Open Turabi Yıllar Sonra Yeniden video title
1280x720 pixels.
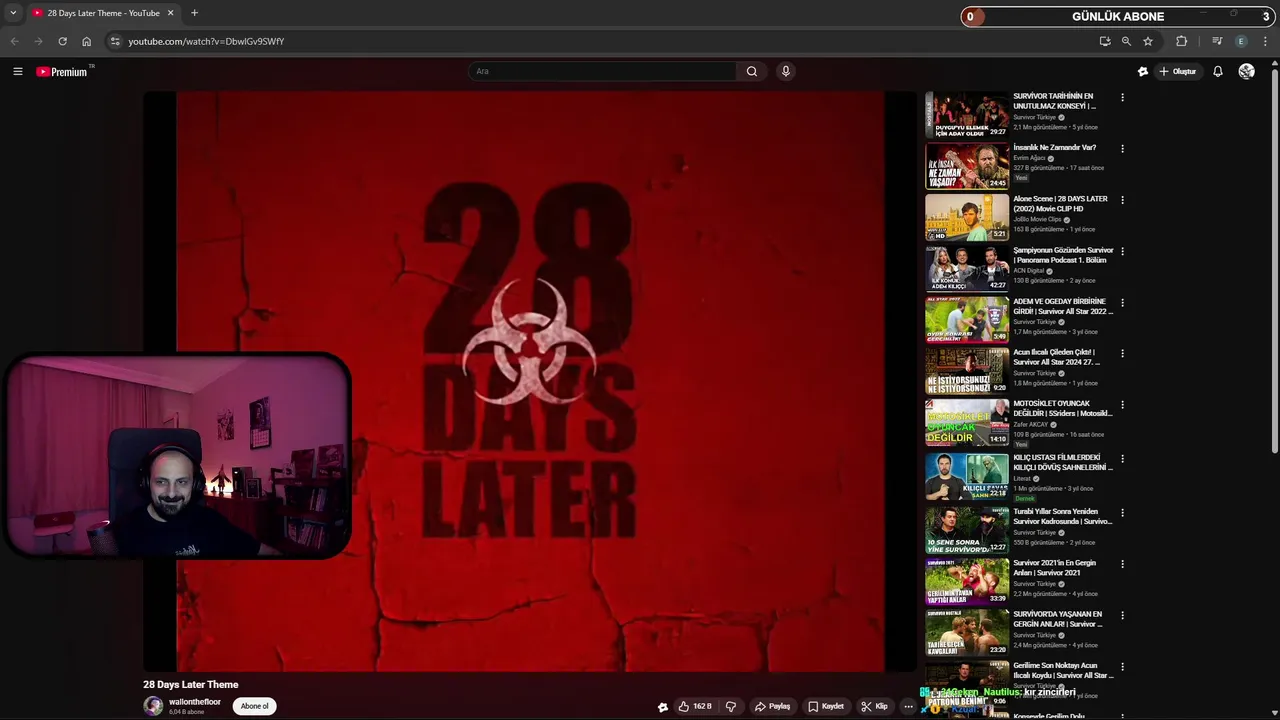pos(1063,516)
